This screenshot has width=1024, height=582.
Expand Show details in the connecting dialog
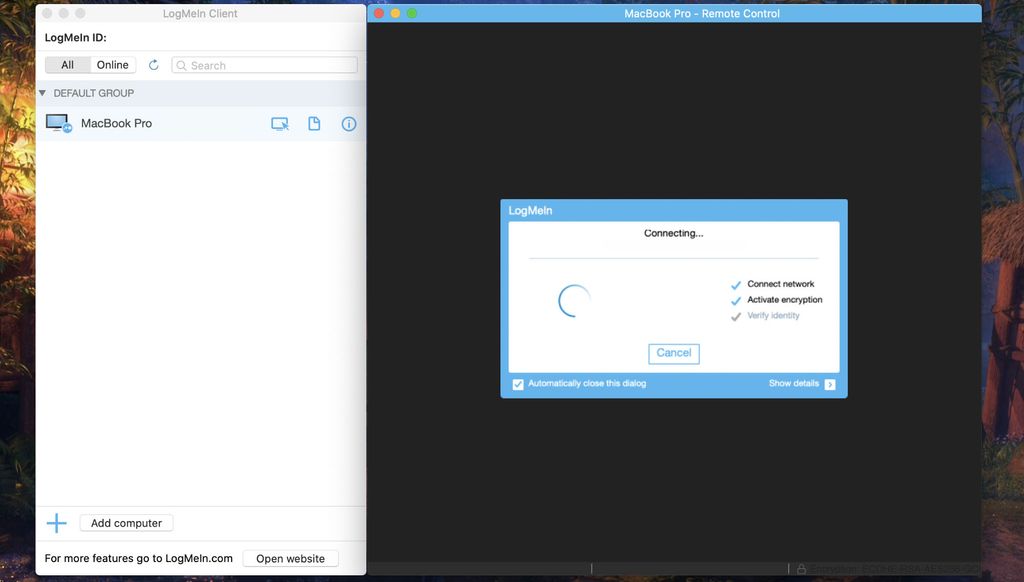pyautogui.click(x=795, y=383)
